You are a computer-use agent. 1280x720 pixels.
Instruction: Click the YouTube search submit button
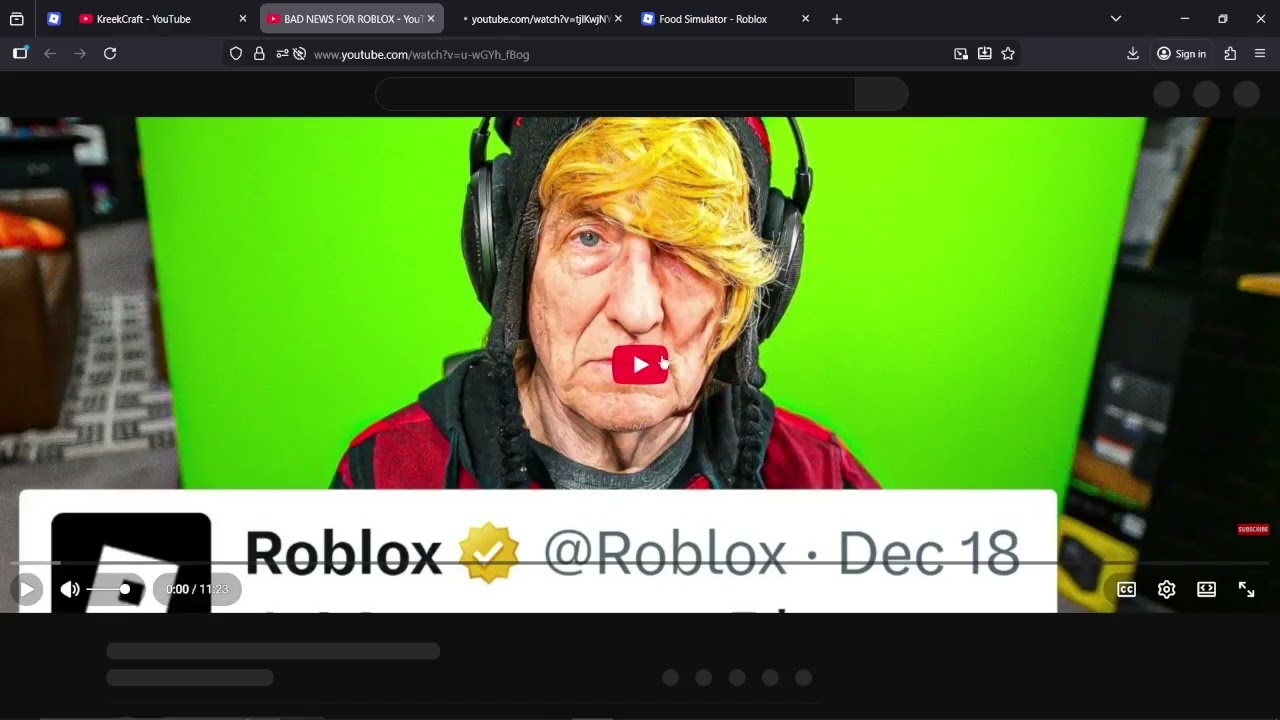[882, 94]
